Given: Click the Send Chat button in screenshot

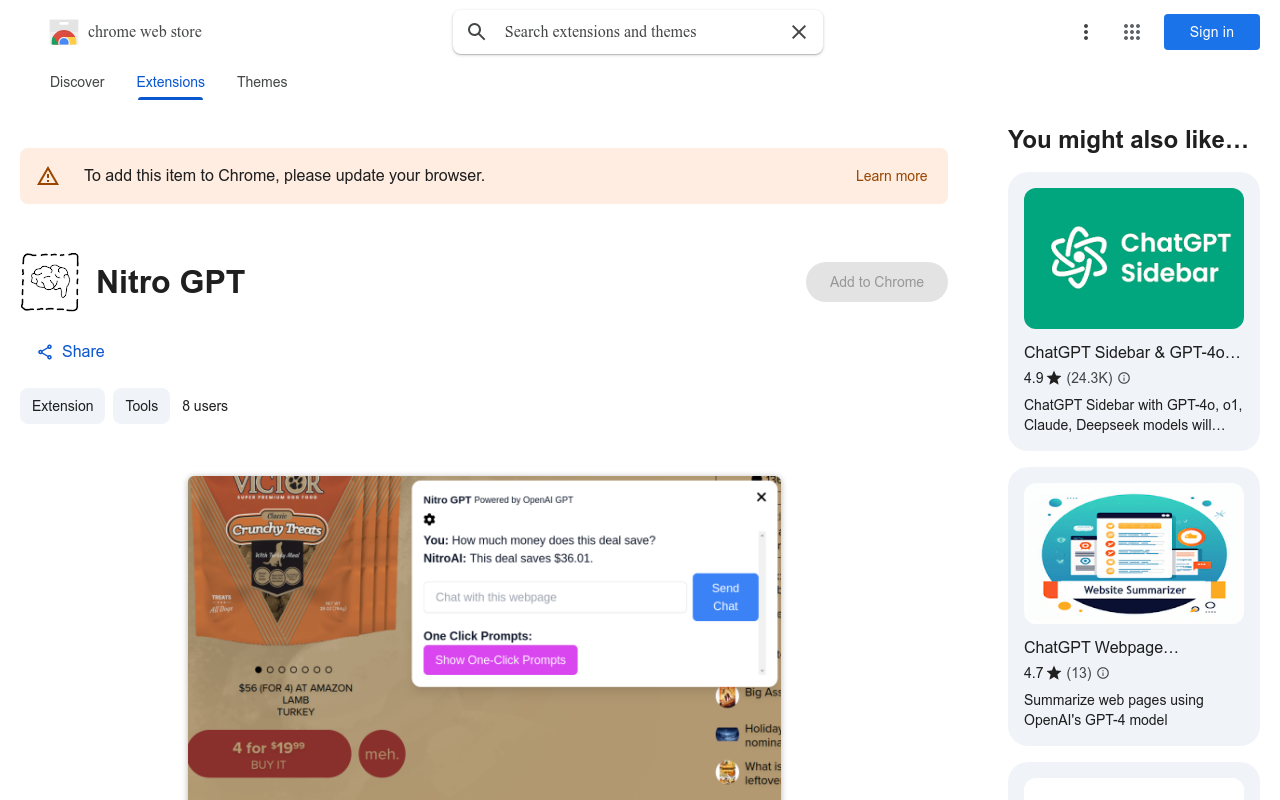Looking at the screenshot, I should (x=726, y=597).
